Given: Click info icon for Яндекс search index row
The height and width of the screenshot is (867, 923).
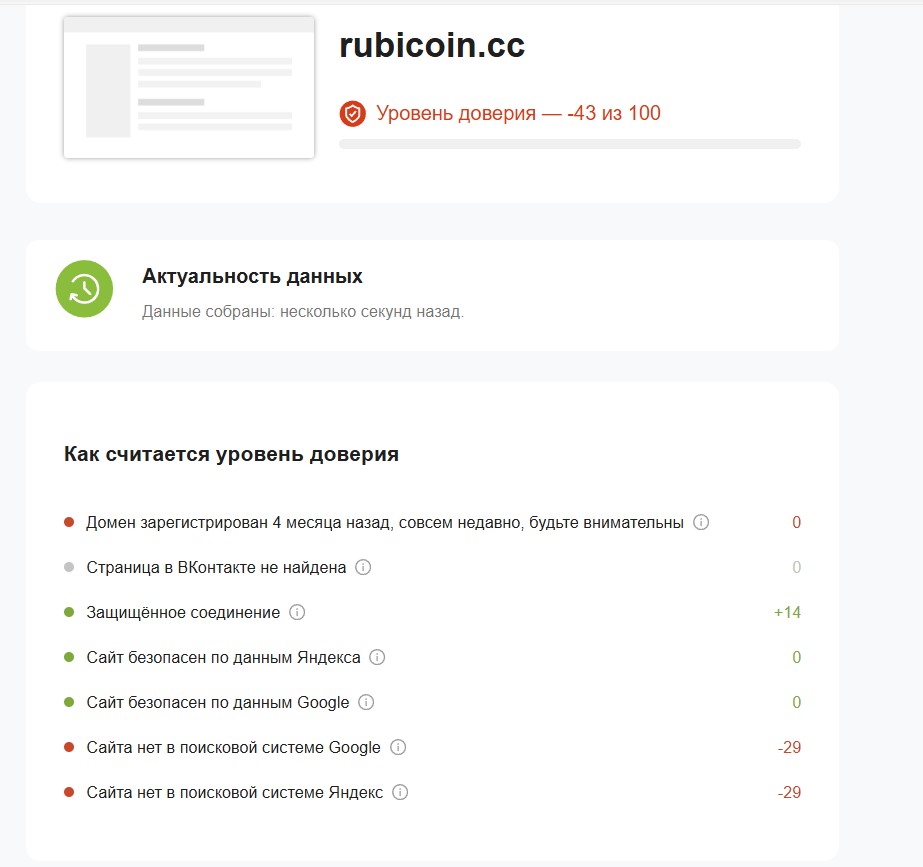Looking at the screenshot, I should 400,792.
